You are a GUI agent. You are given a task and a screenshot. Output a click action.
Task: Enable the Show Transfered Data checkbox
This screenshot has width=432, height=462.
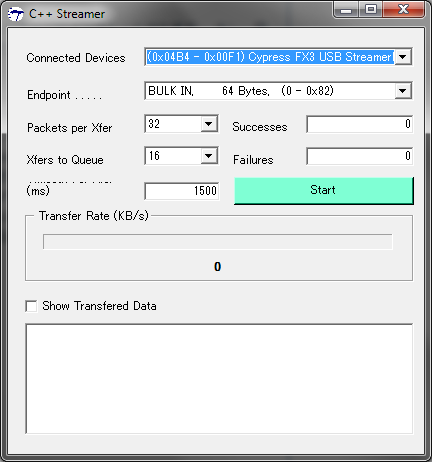click(31, 306)
